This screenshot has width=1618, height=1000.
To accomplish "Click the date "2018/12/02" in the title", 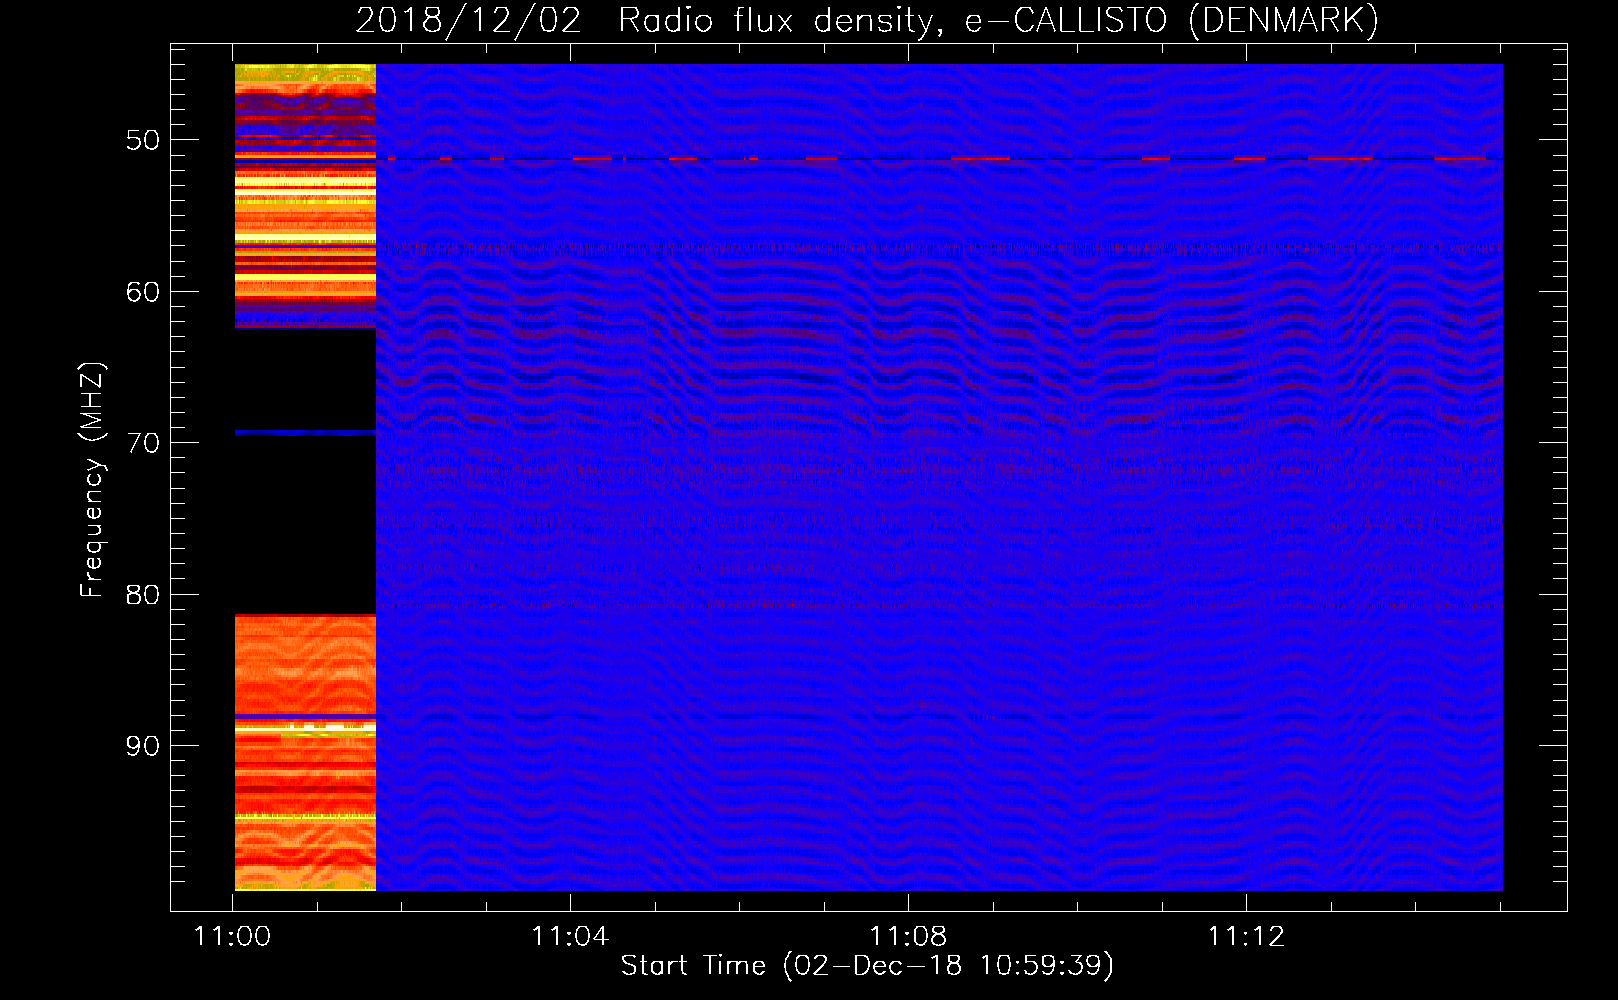I will pyautogui.click(x=468, y=21).
